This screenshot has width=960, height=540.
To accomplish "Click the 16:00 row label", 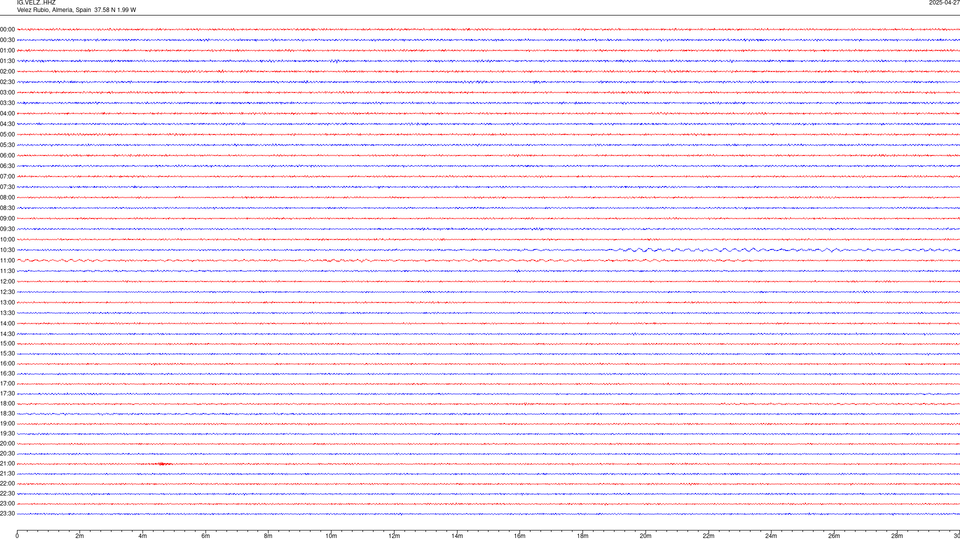I will [7, 364].
